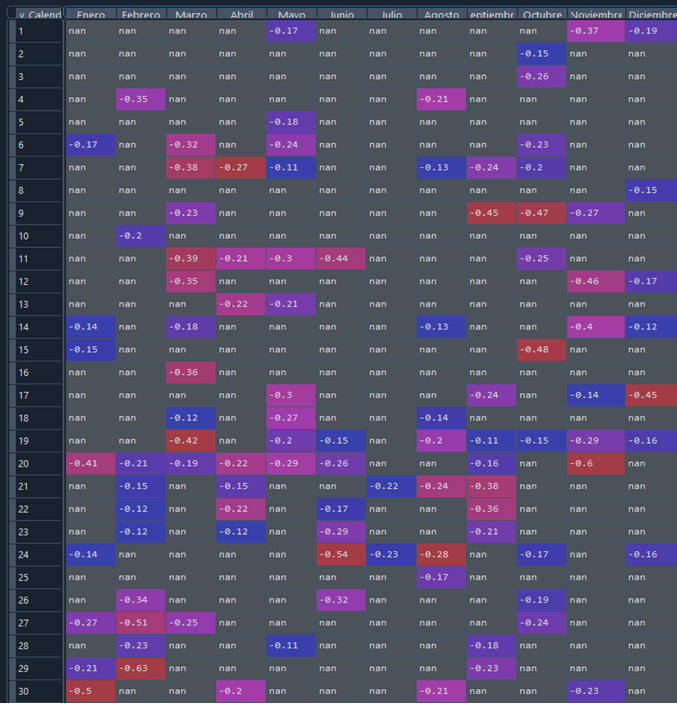Image resolution: width=677 pixels, height=704 pixels.
Task: Click the -0.5 cell in Enero row 30
Action: point(91,691)
